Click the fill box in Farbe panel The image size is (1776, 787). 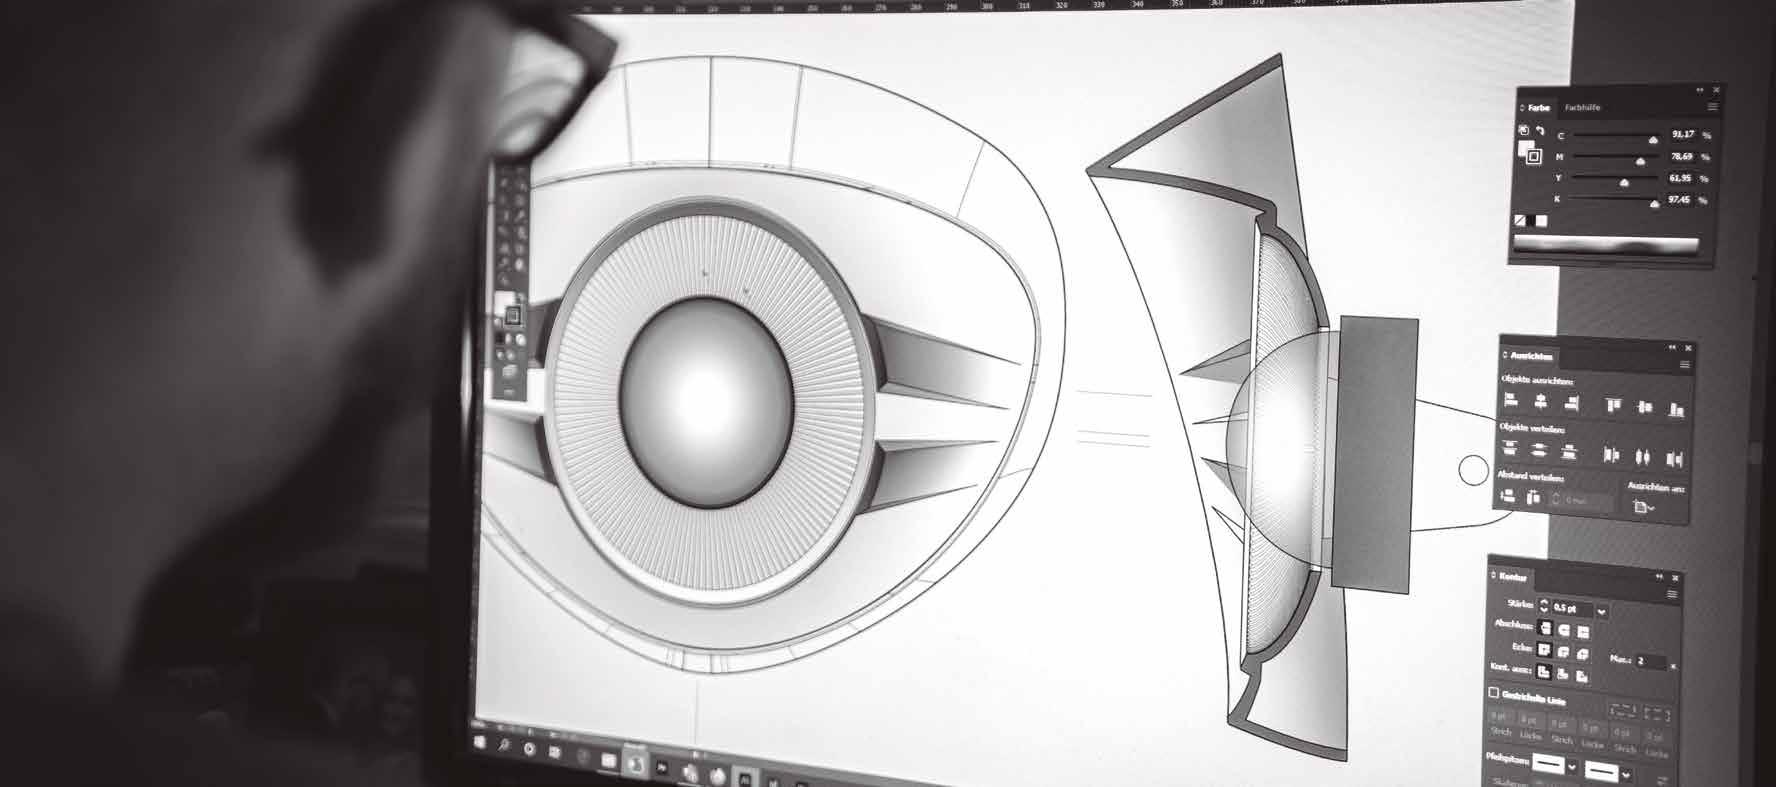click(1524, 148)
